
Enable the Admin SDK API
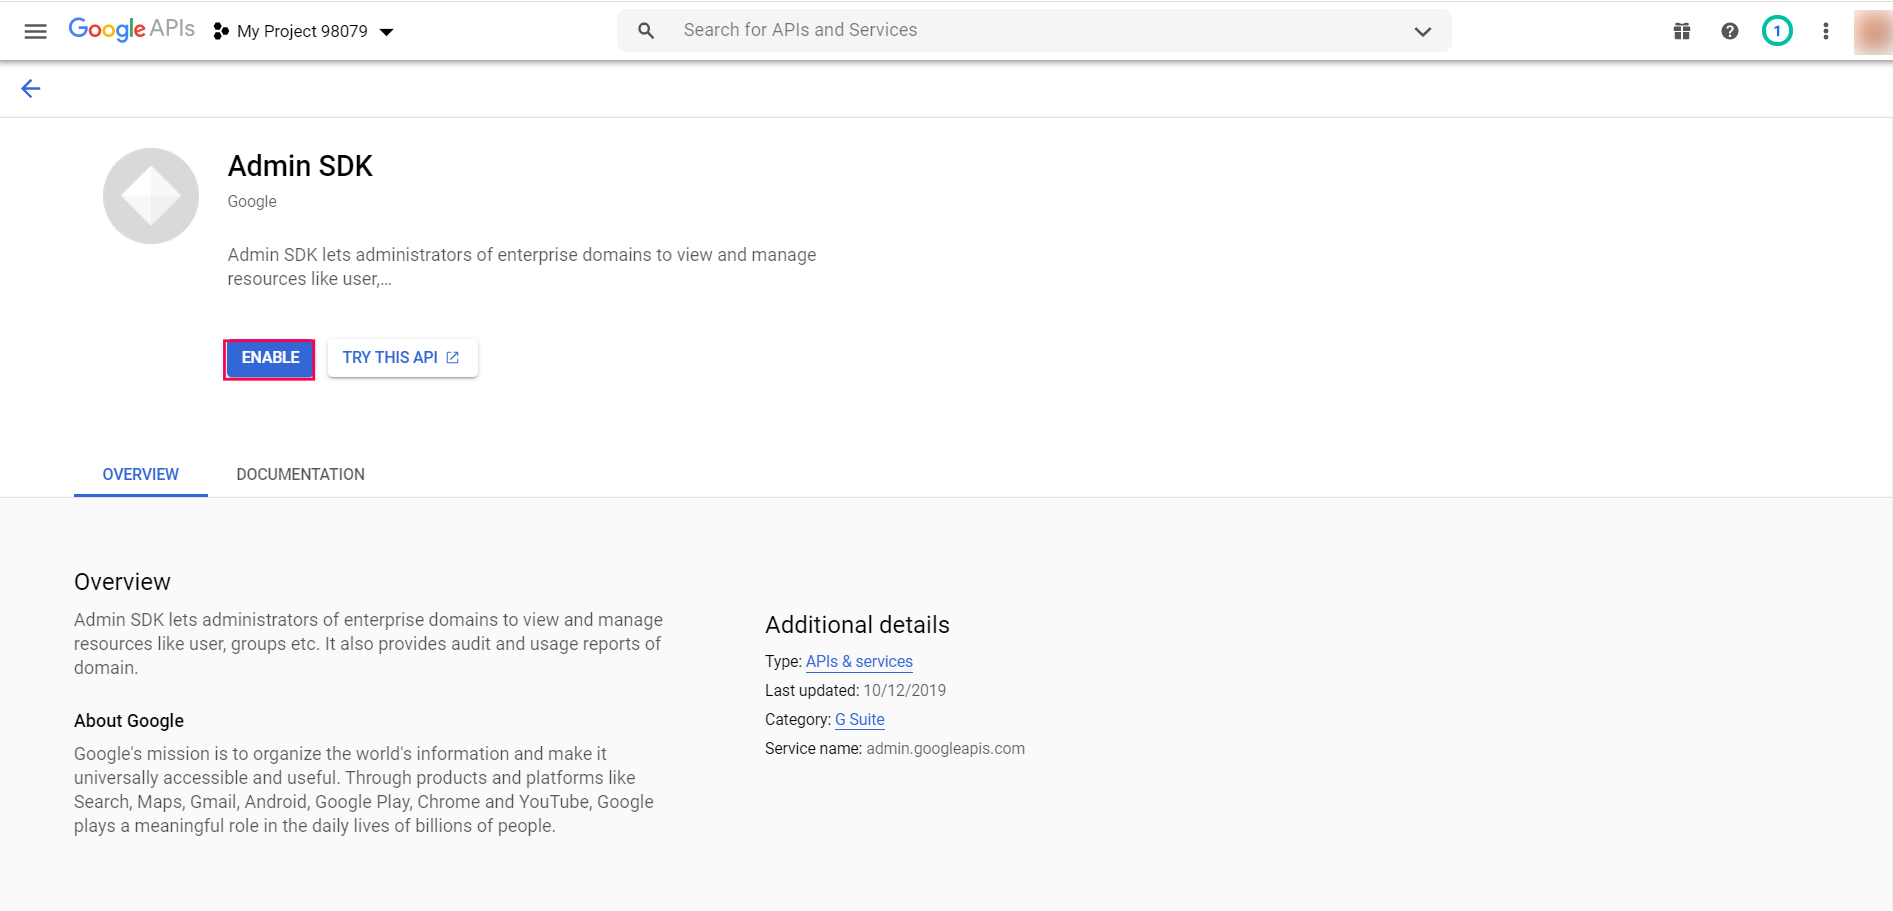270,358
